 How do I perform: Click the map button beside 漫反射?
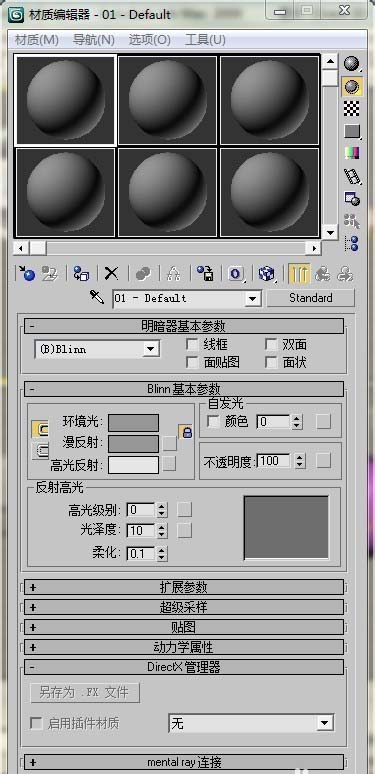[170, 443]
